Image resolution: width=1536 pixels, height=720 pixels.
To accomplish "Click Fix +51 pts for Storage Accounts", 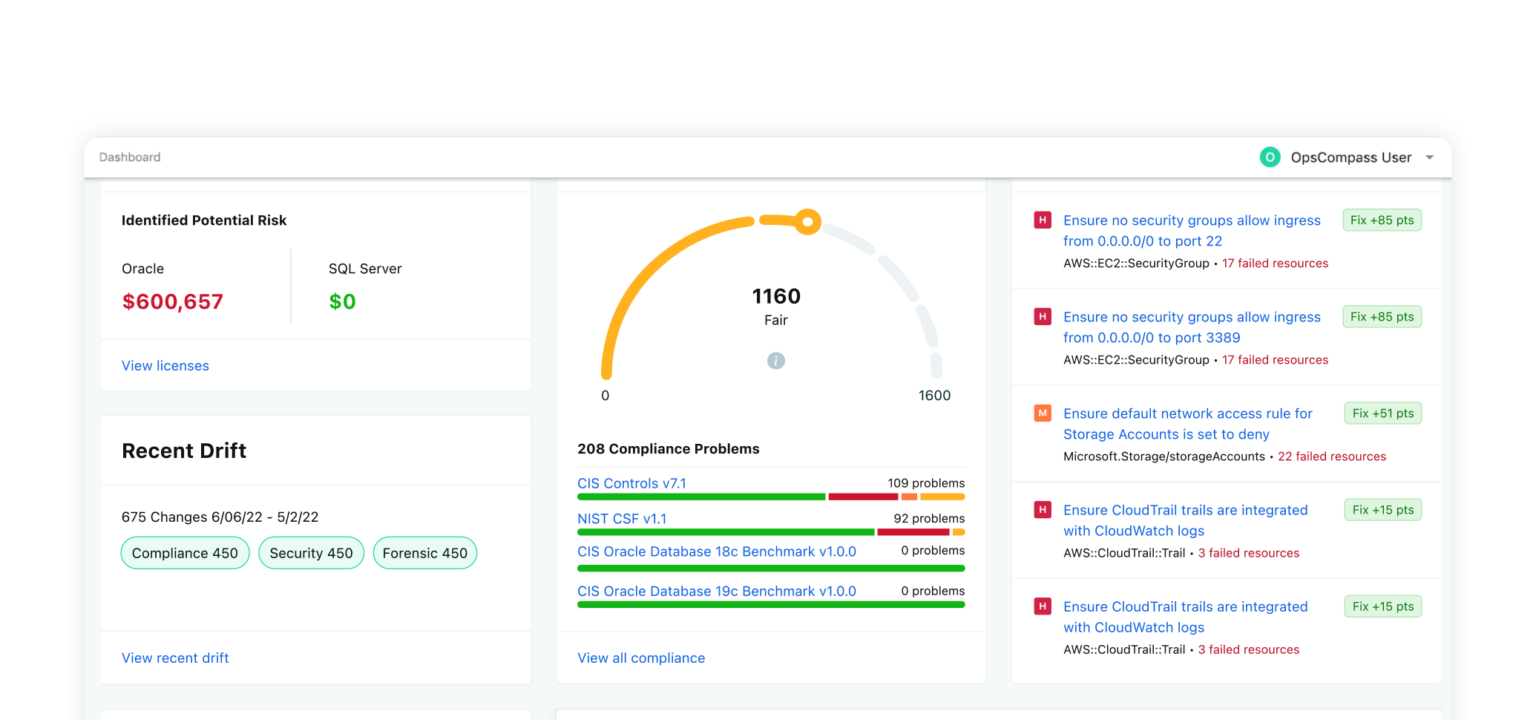I will pyautogui.click(x=1382, y=413).
